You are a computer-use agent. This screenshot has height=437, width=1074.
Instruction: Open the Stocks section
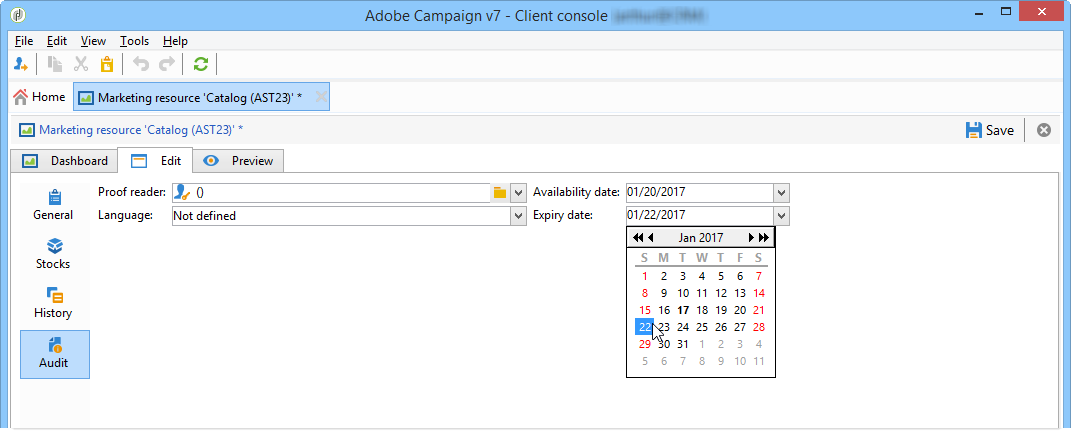pyautogui.click(x=53, y=254)
